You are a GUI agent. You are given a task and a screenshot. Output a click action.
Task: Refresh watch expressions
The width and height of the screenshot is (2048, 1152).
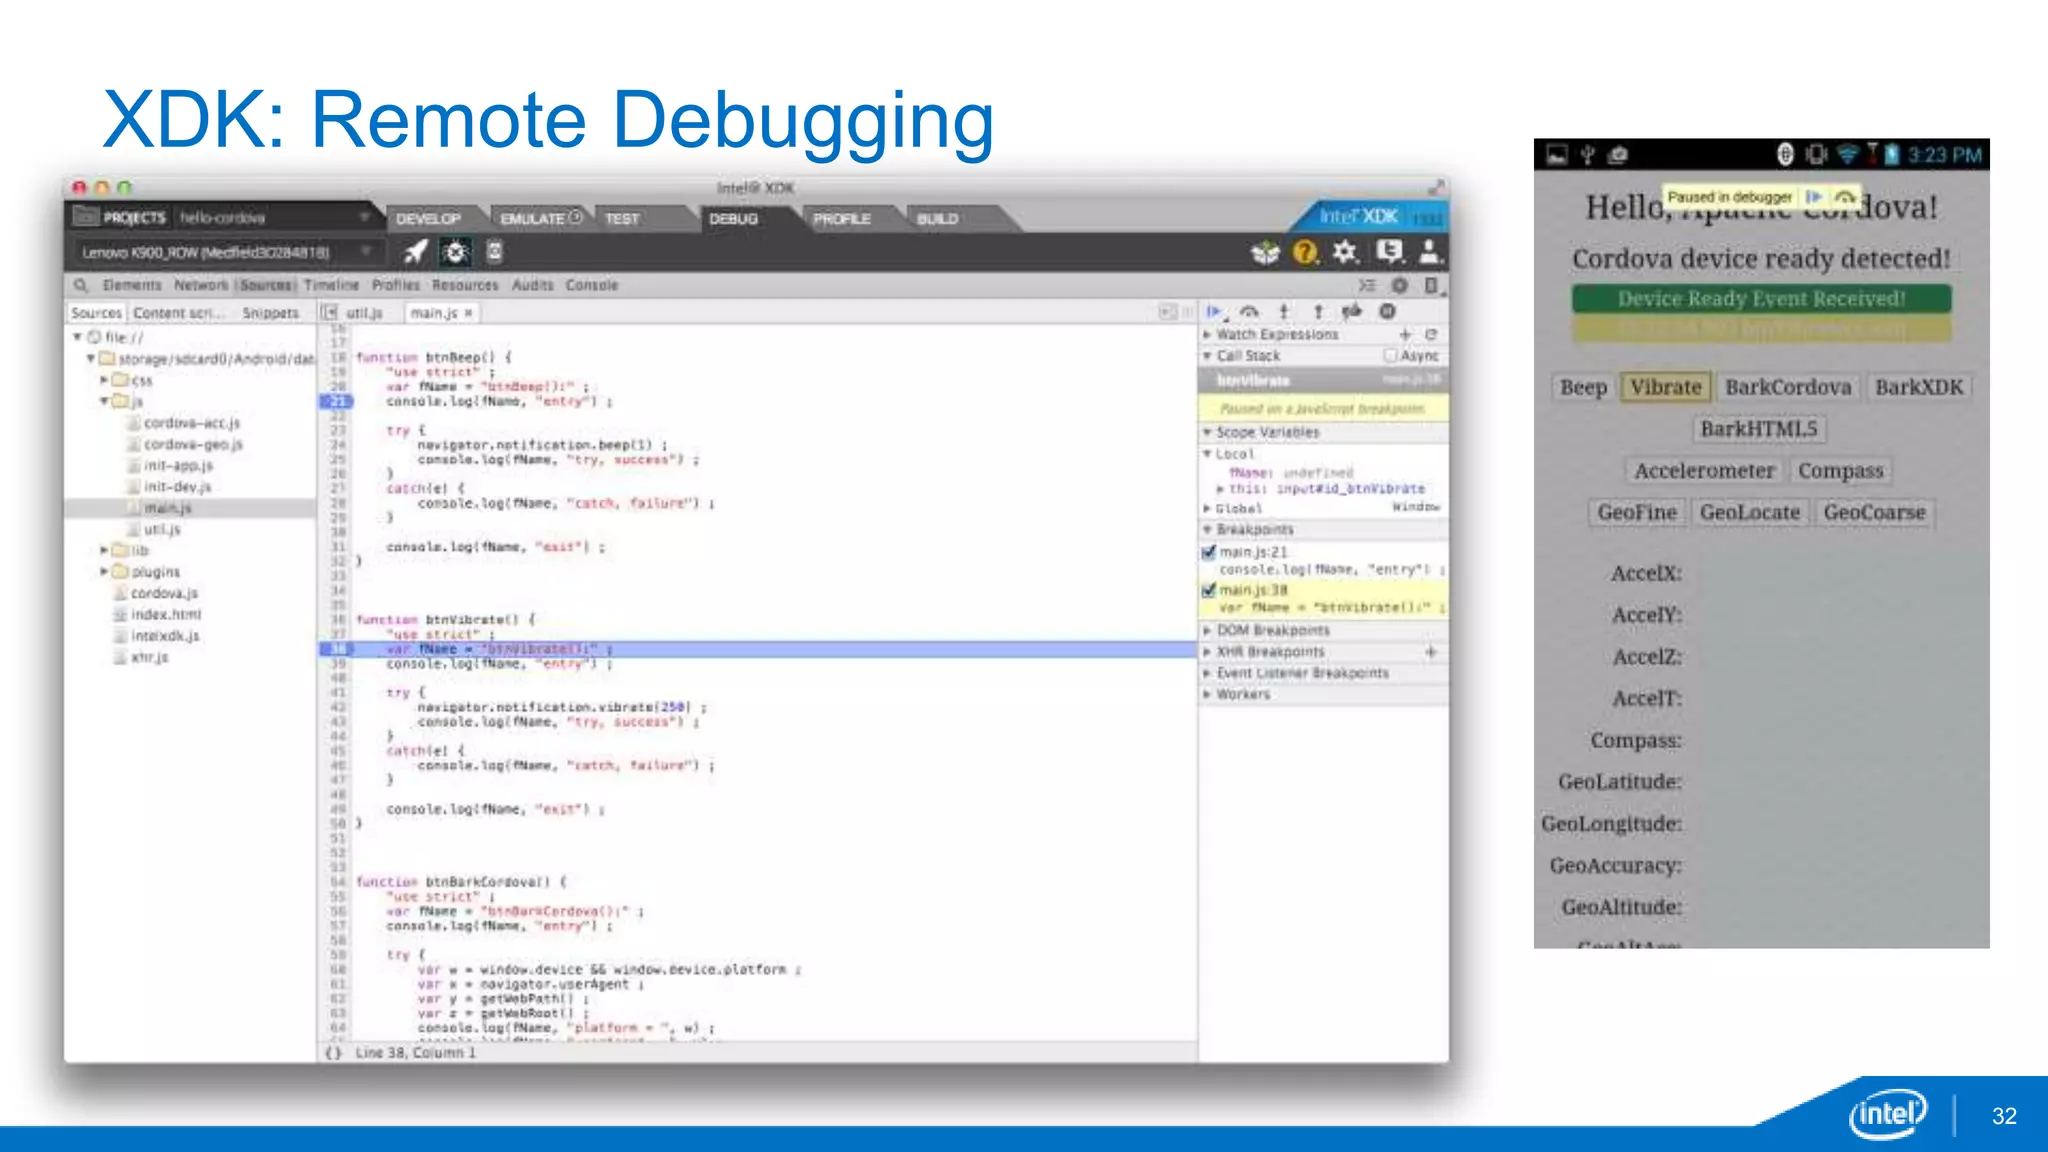tap(1431, 334)
